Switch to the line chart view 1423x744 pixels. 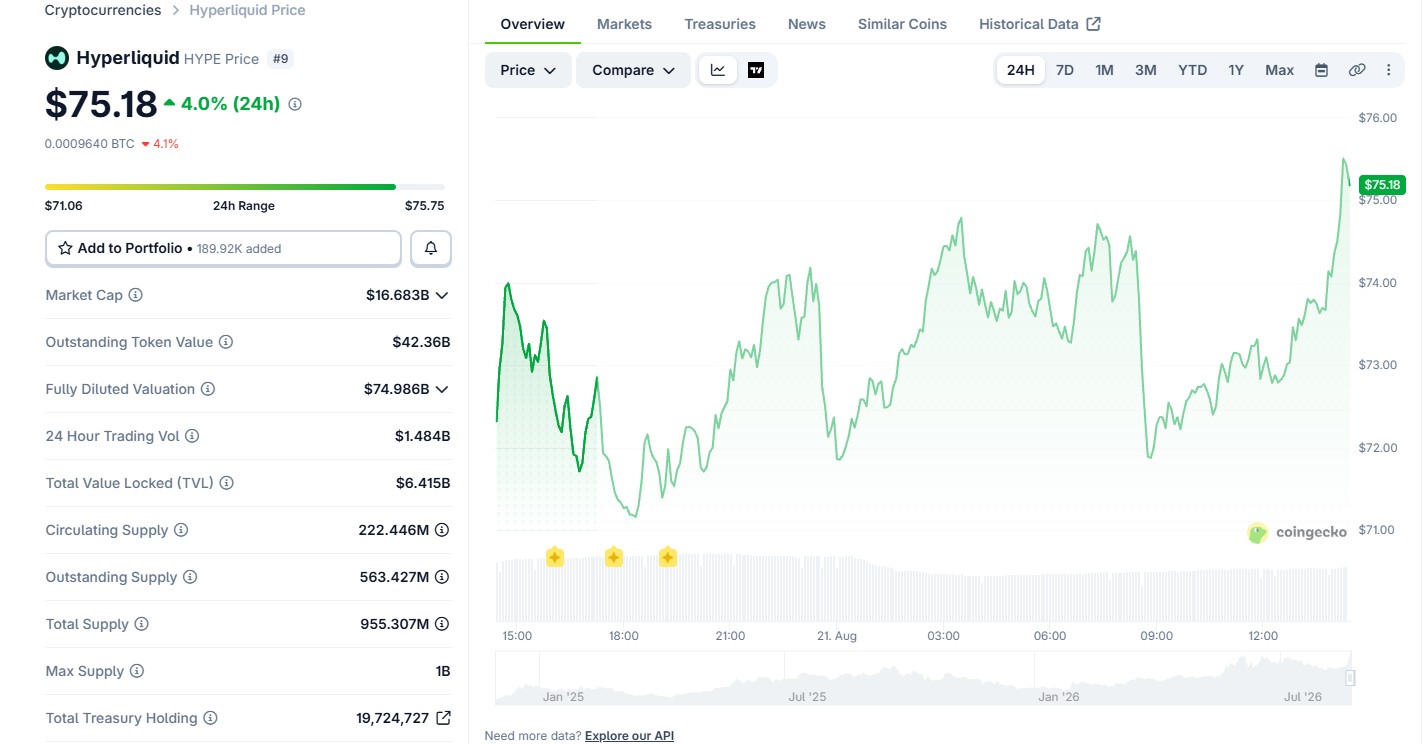[x=718, y=70]
